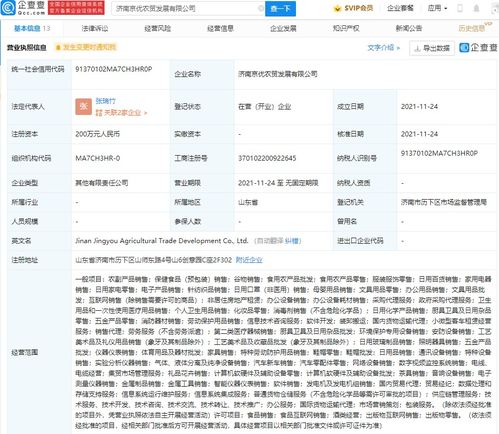Viewport: 499px width, 434px height.
Task: Clear the search box with the X icon
Action: [x=261, y=8]
